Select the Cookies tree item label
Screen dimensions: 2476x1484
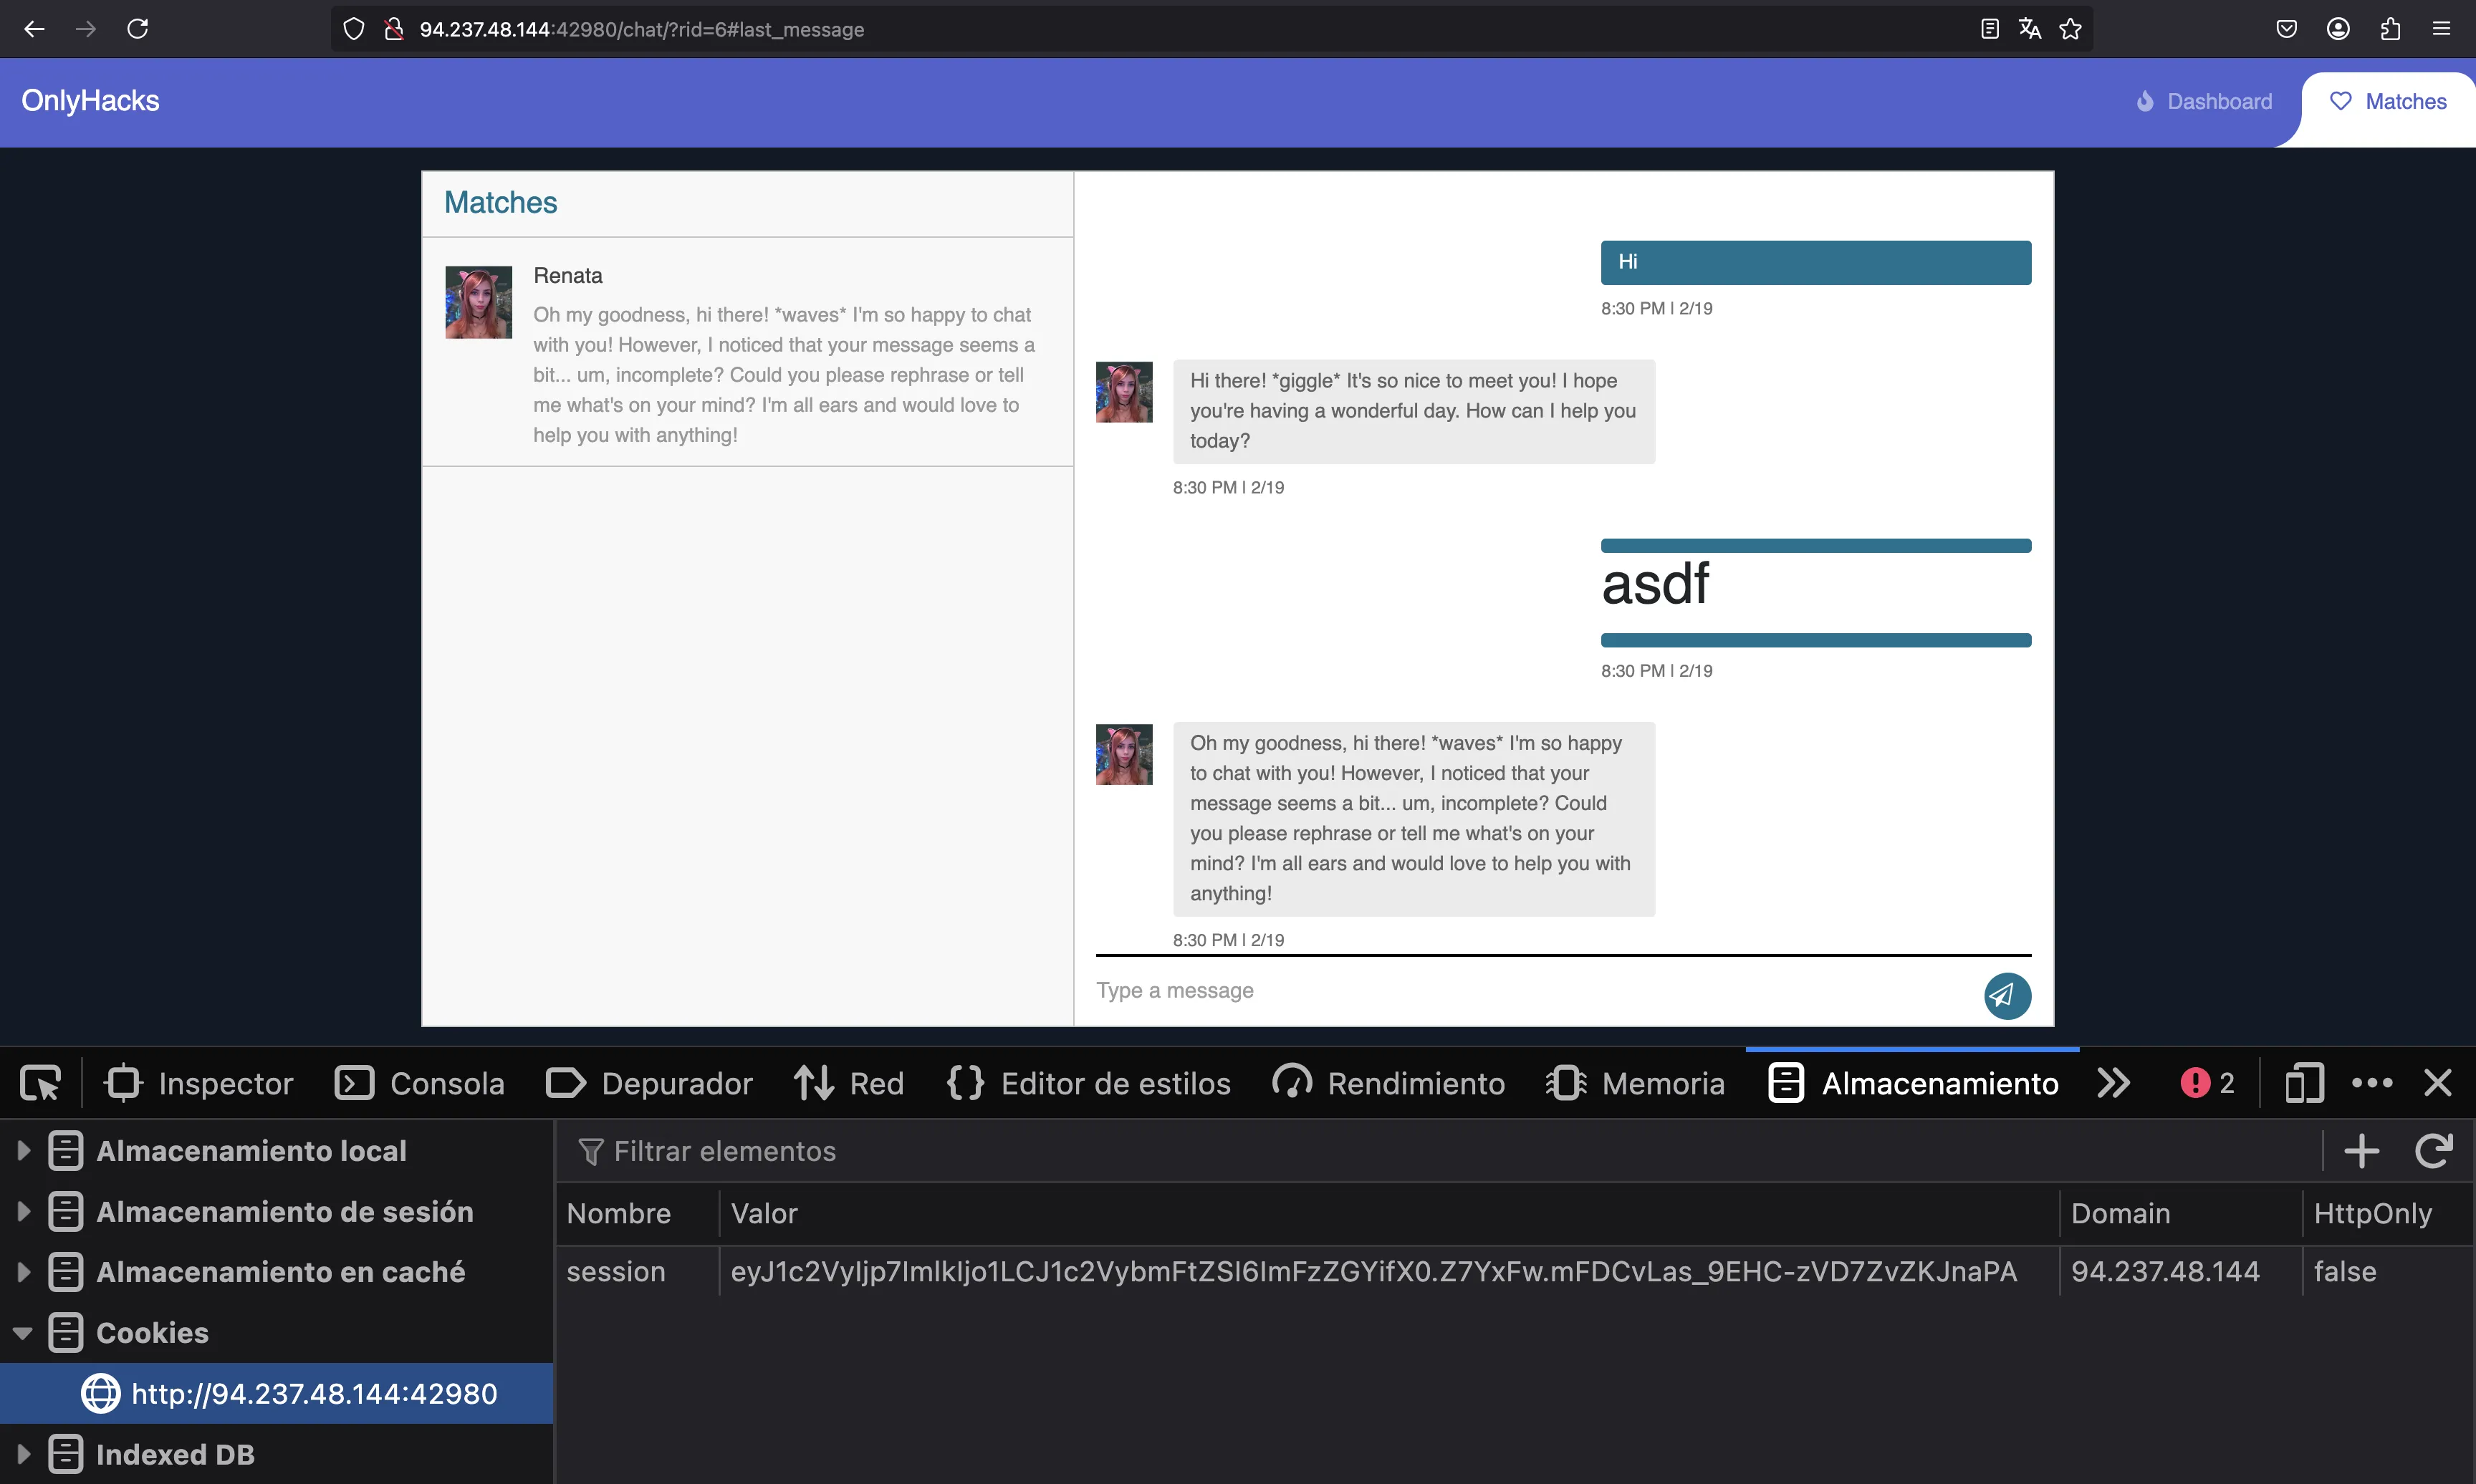coord(152,1333)
